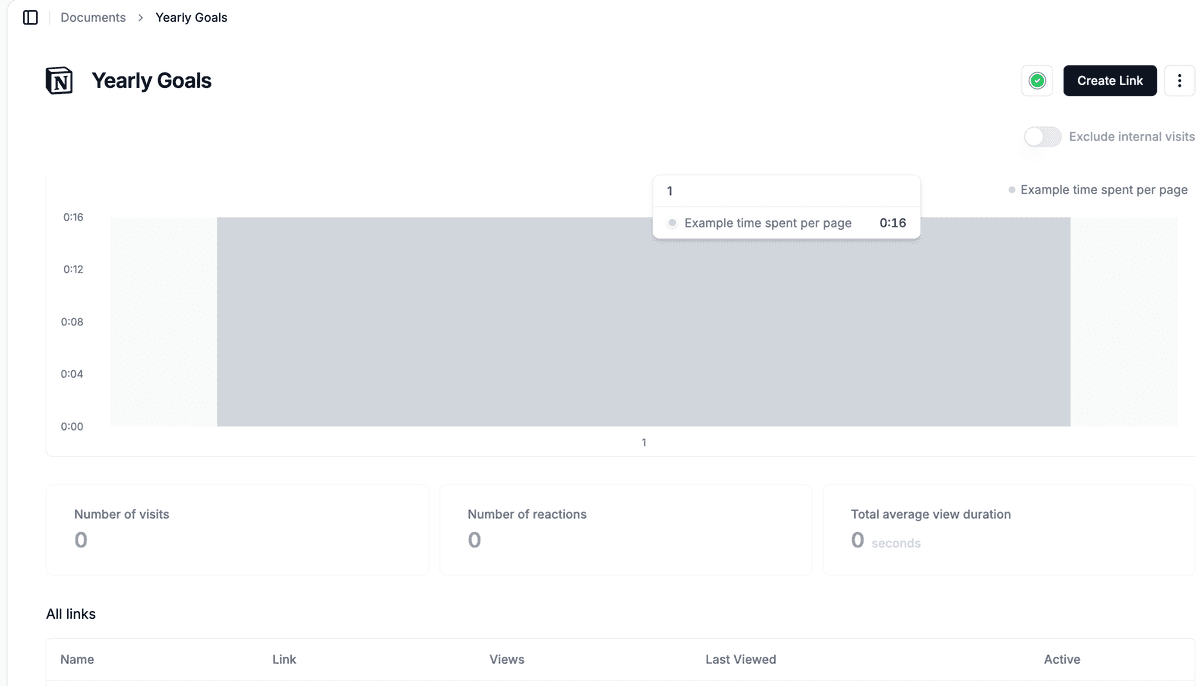Click the legend dot for Example time spent
Image resolution: width=1200 pixels, height=686 pixels.
[1012, 190]
